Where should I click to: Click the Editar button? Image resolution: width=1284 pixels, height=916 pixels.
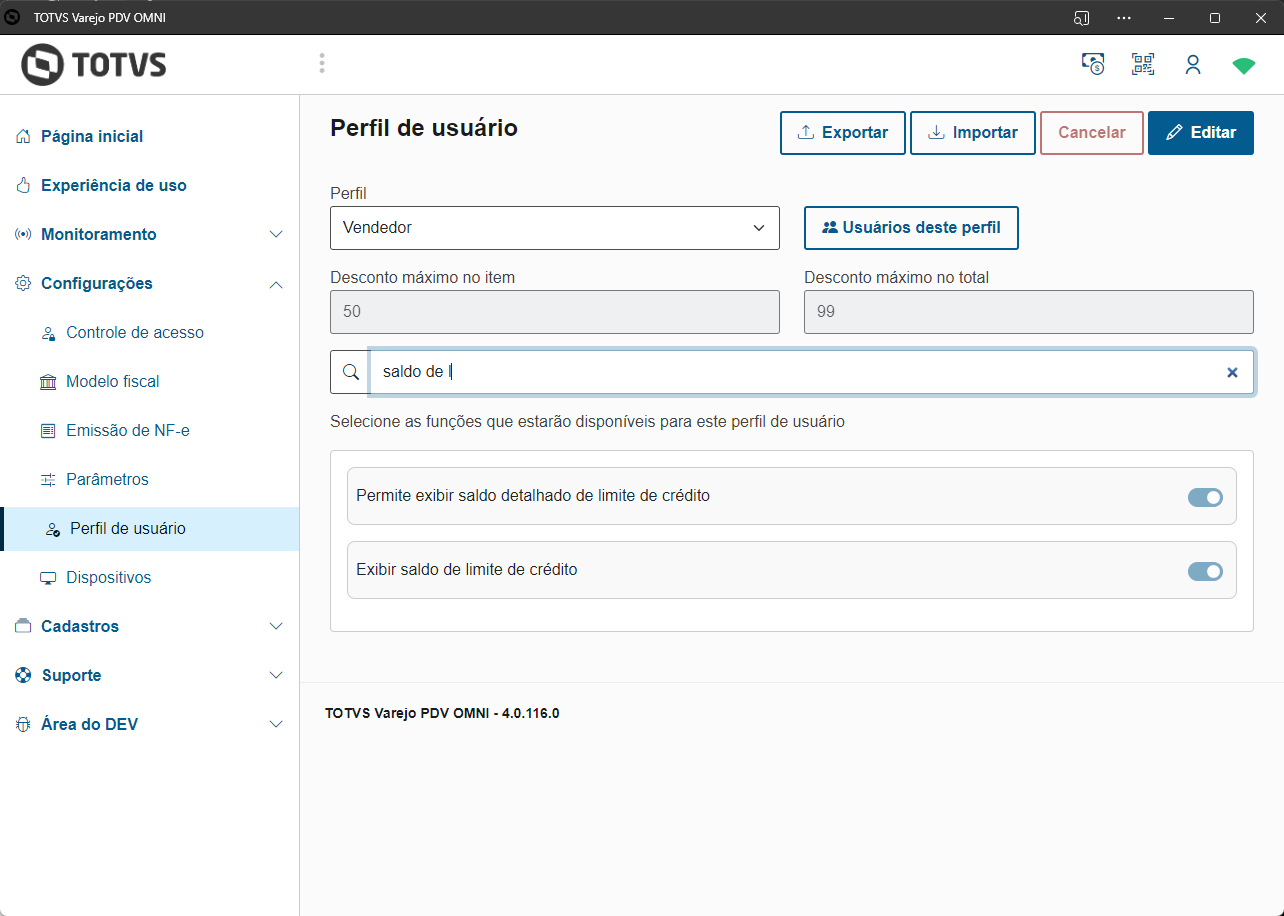click(x=1200, y=133)
